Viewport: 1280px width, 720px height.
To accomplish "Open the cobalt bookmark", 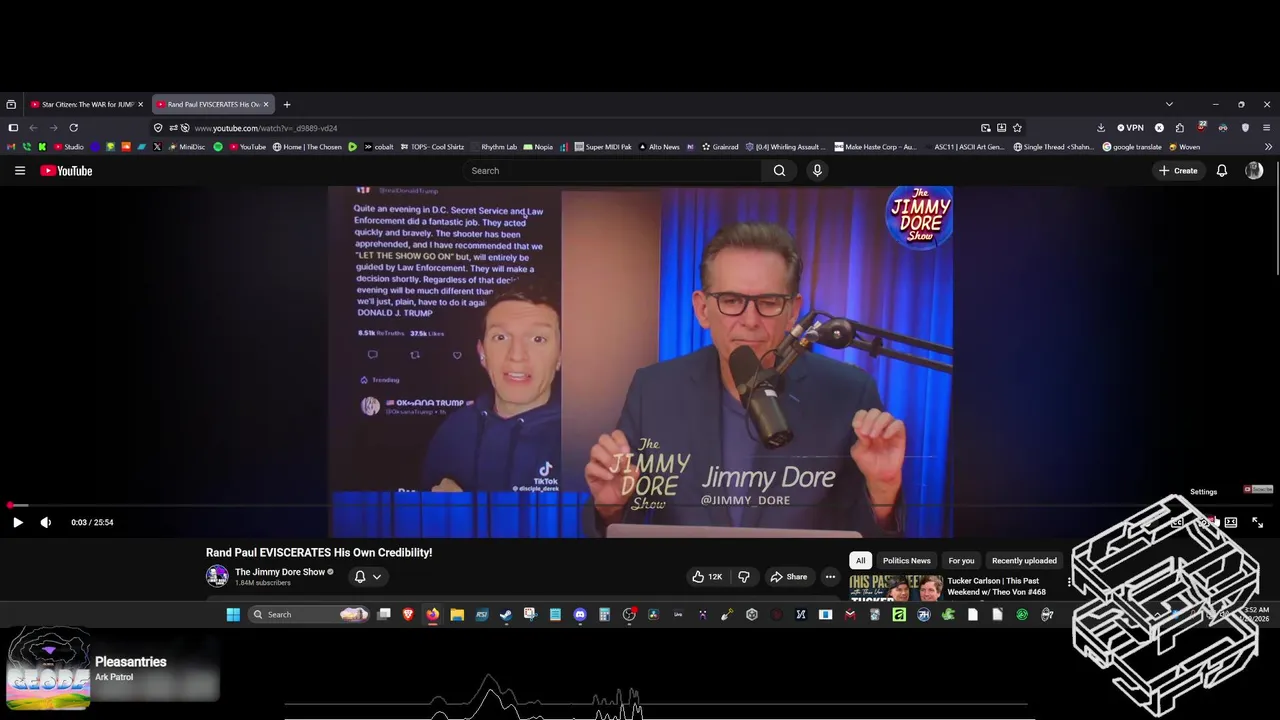I will (x=379, y=147).
